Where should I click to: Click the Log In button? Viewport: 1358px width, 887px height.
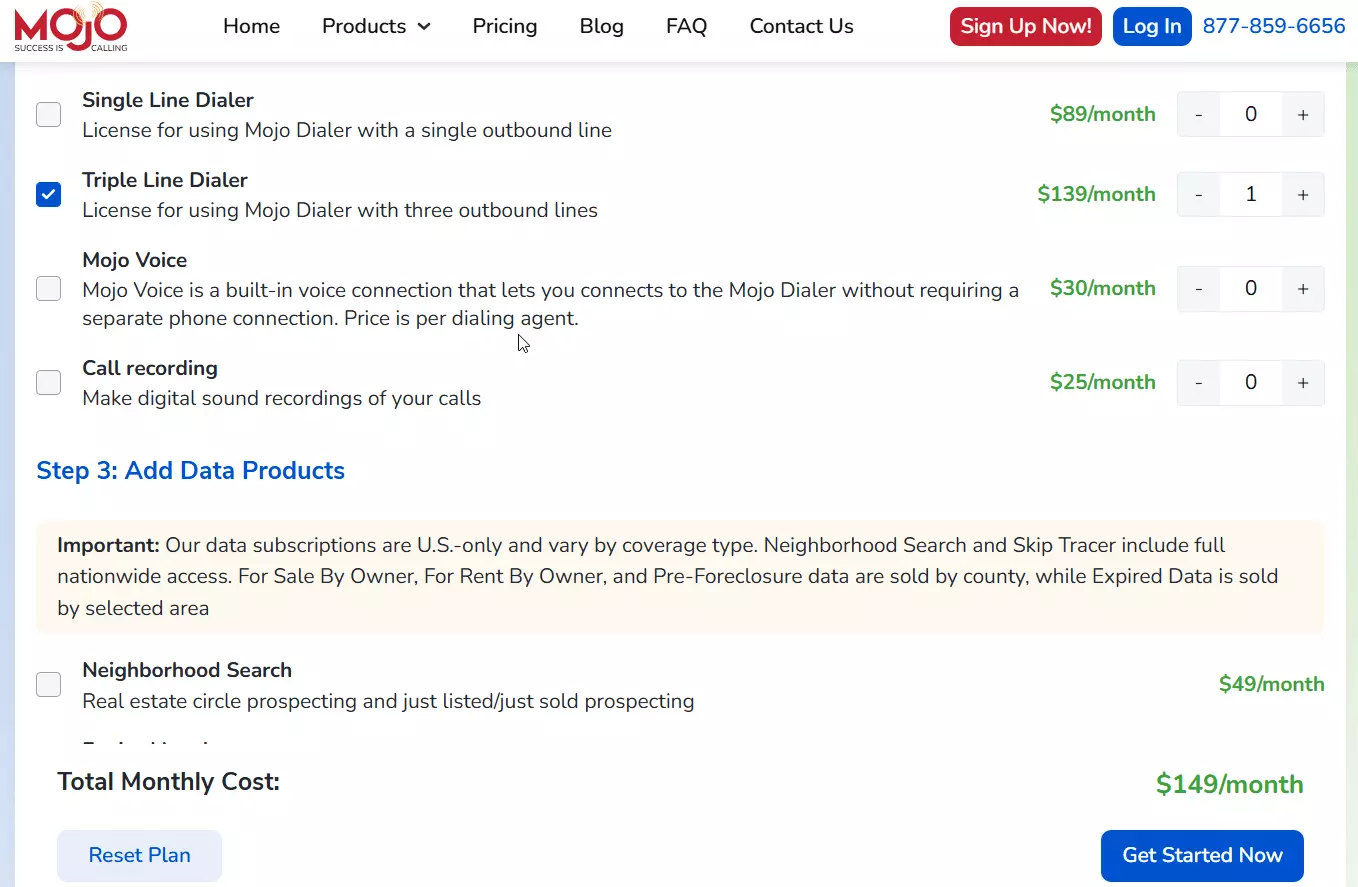point(1152,27)
